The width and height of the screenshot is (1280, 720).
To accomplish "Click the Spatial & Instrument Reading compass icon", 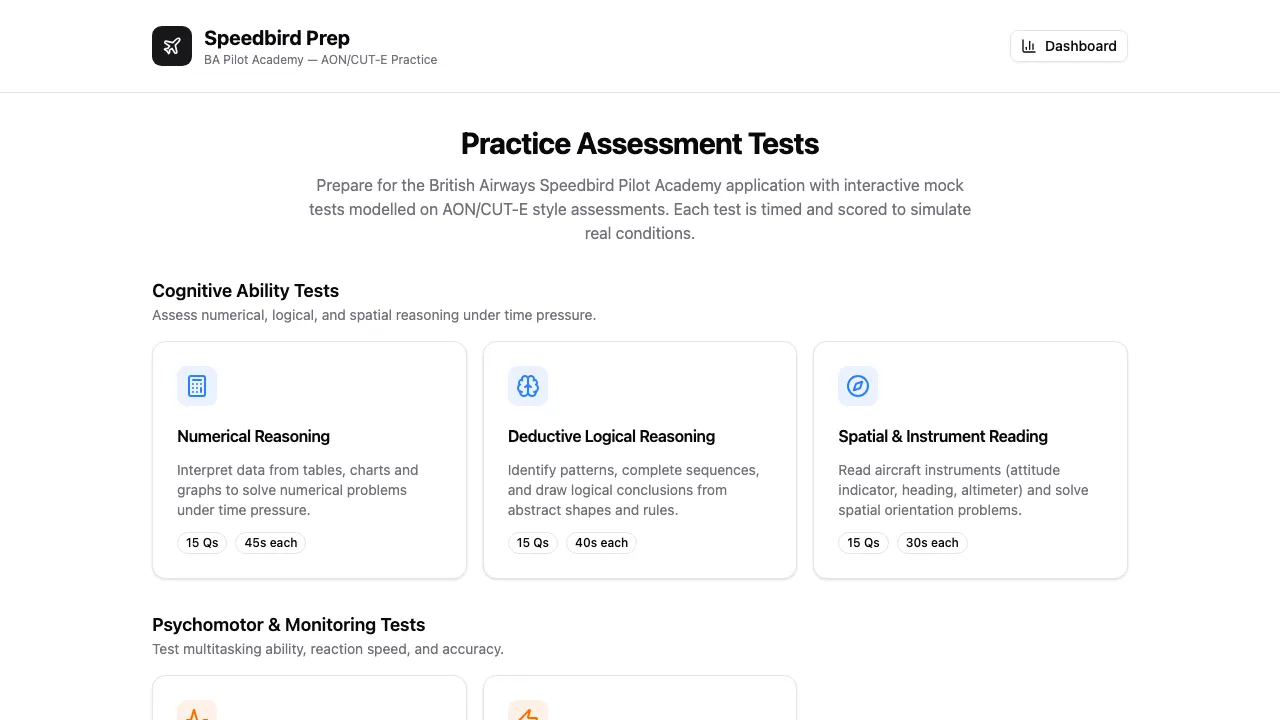I will (858, 386).
